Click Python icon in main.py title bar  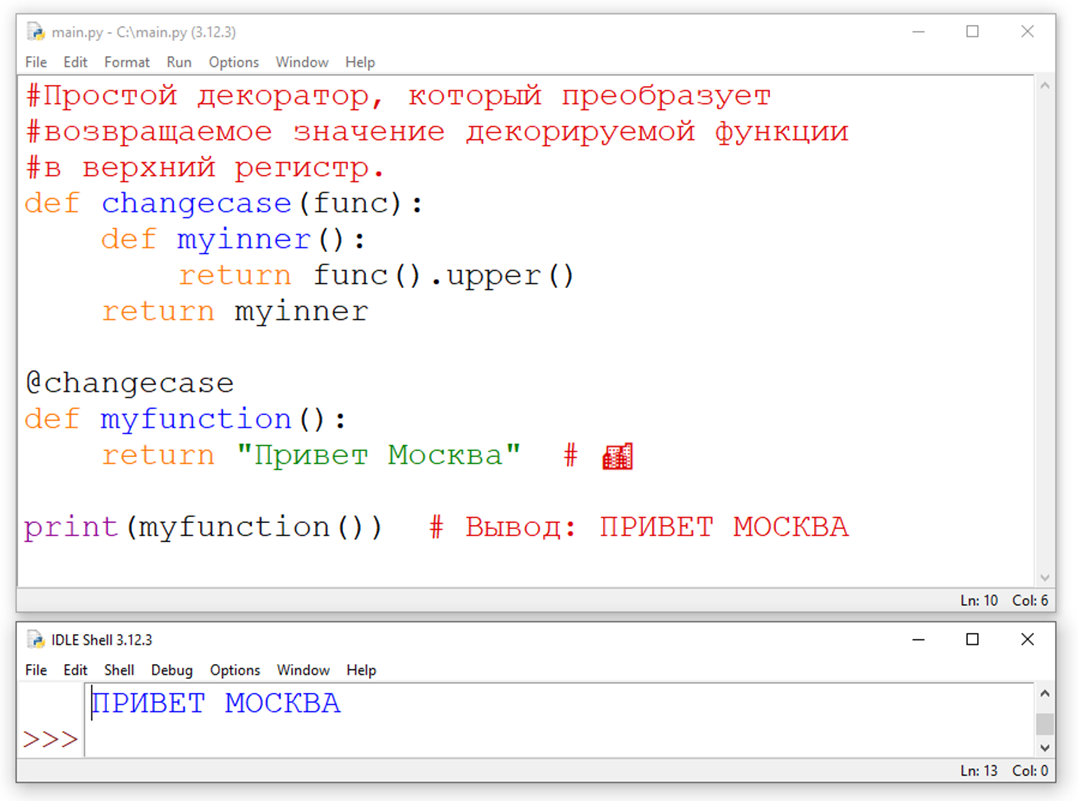(x=36, y=32)
